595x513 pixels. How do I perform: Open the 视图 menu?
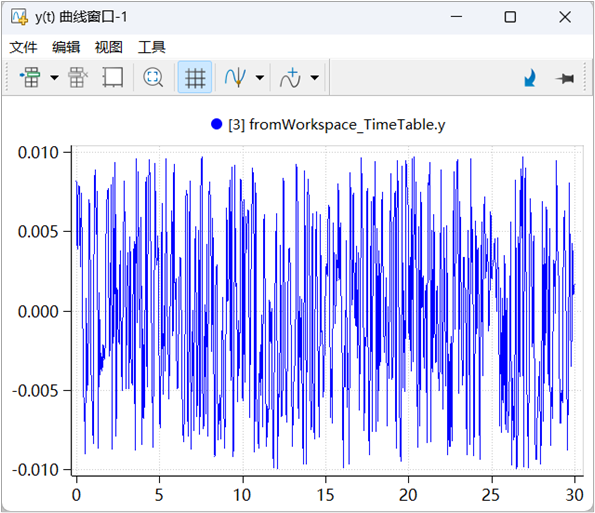[x=109, y=47]
